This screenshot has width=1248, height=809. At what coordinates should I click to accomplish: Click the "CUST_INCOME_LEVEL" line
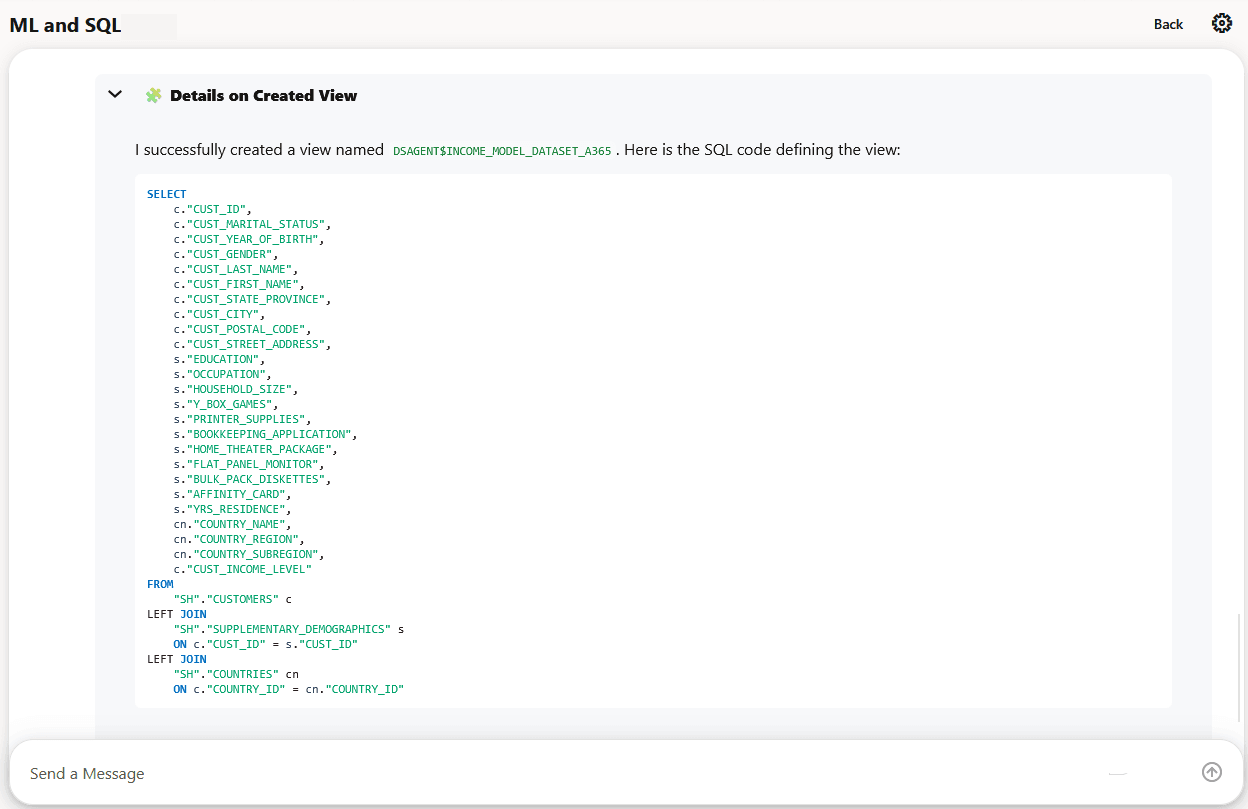242,569
